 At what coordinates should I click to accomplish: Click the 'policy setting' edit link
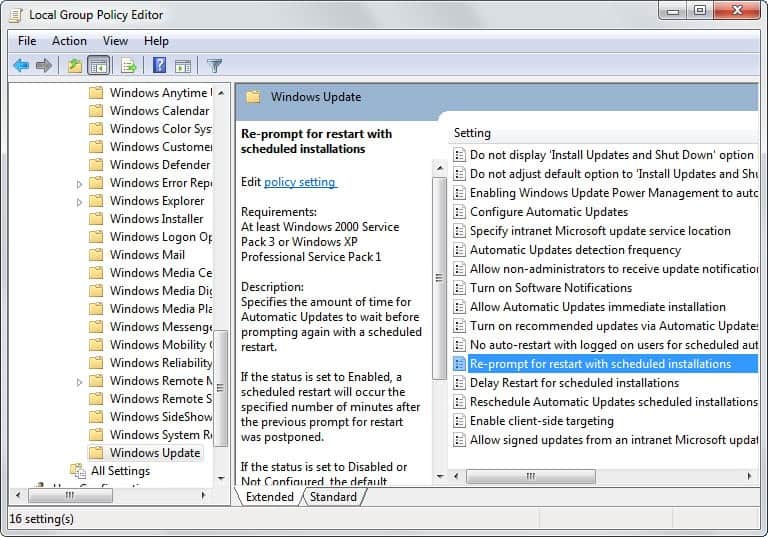300,182
